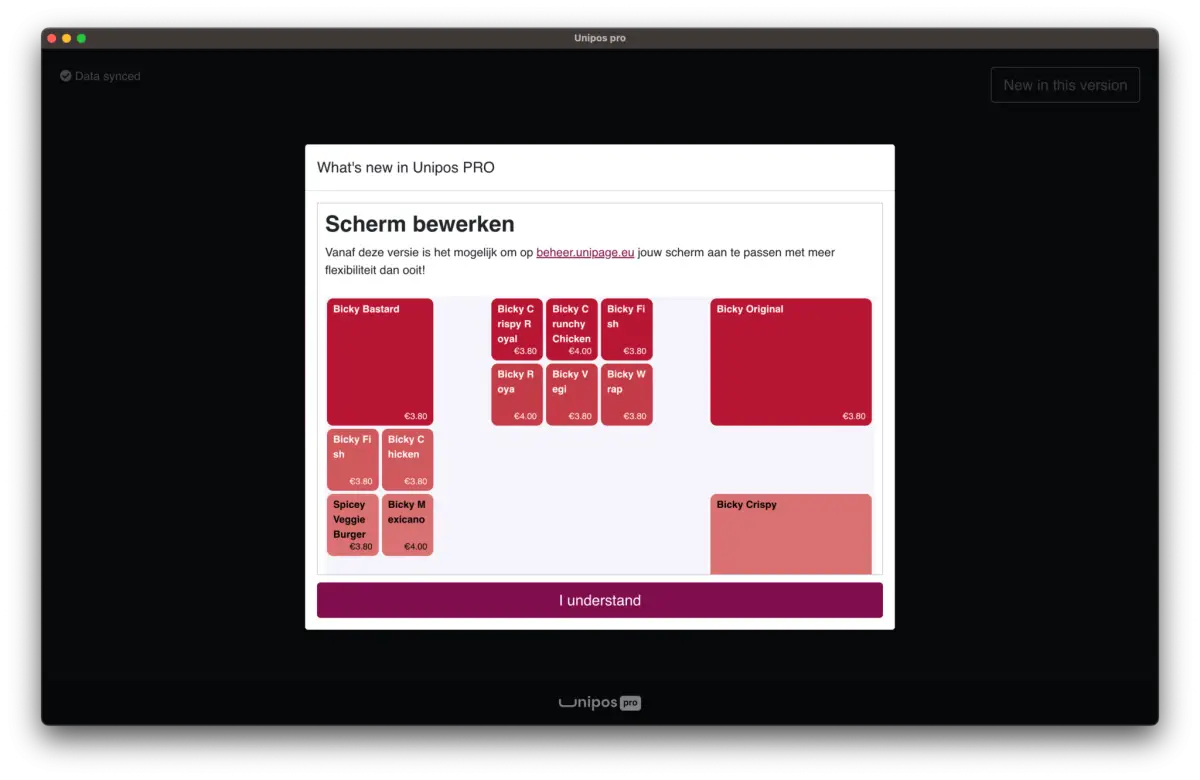Select the Bicky Wrap tile
The width and height of the screenshot is (1200, 780).
click(x=627, y=394)
